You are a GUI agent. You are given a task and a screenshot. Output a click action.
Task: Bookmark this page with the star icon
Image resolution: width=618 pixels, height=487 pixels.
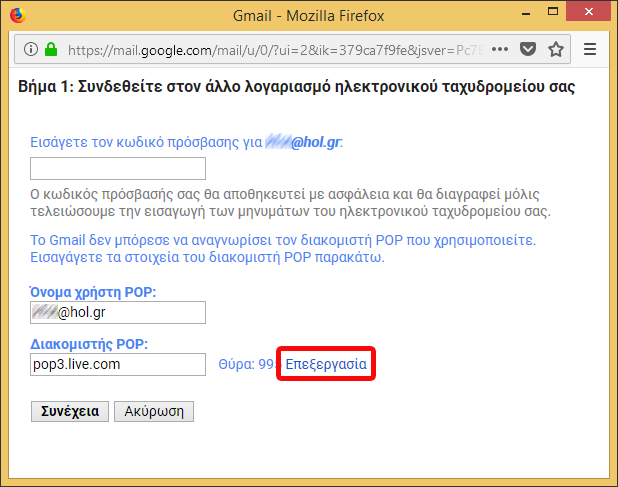(x=556, y=49)
